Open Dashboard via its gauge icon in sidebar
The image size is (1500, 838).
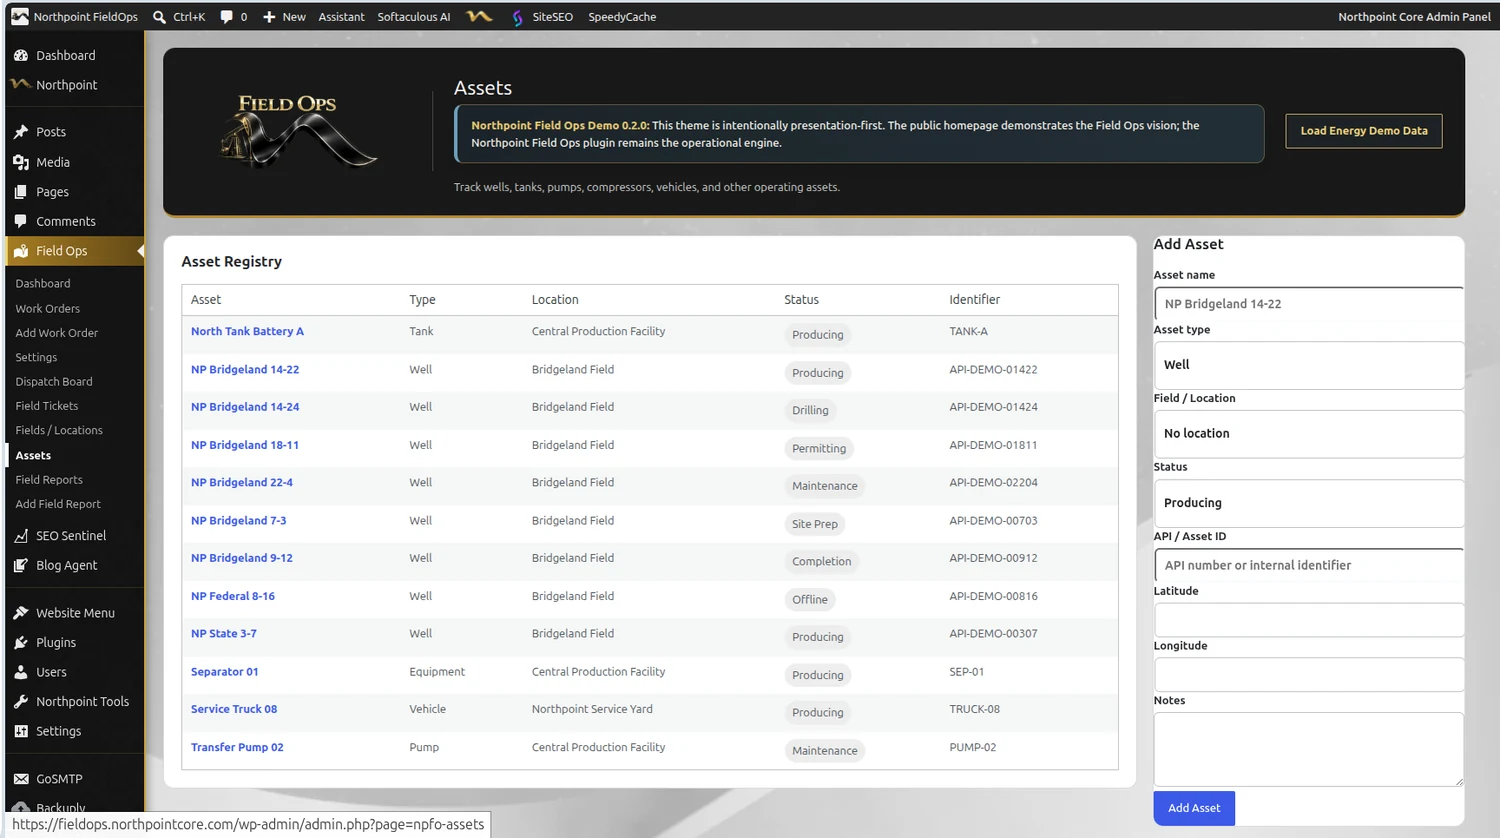(x=21, y=56)
